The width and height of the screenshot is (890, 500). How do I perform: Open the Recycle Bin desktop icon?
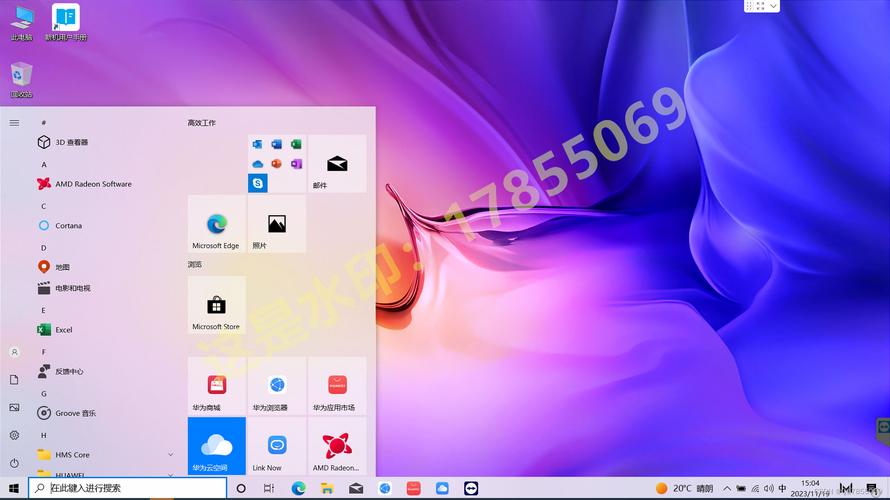click(21, 76)
